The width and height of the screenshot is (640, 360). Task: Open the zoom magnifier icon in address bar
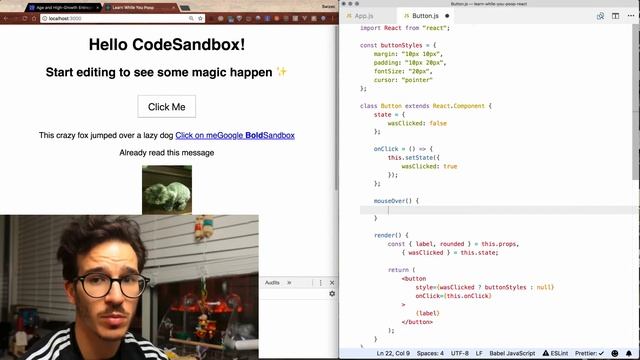coord(191,18)
